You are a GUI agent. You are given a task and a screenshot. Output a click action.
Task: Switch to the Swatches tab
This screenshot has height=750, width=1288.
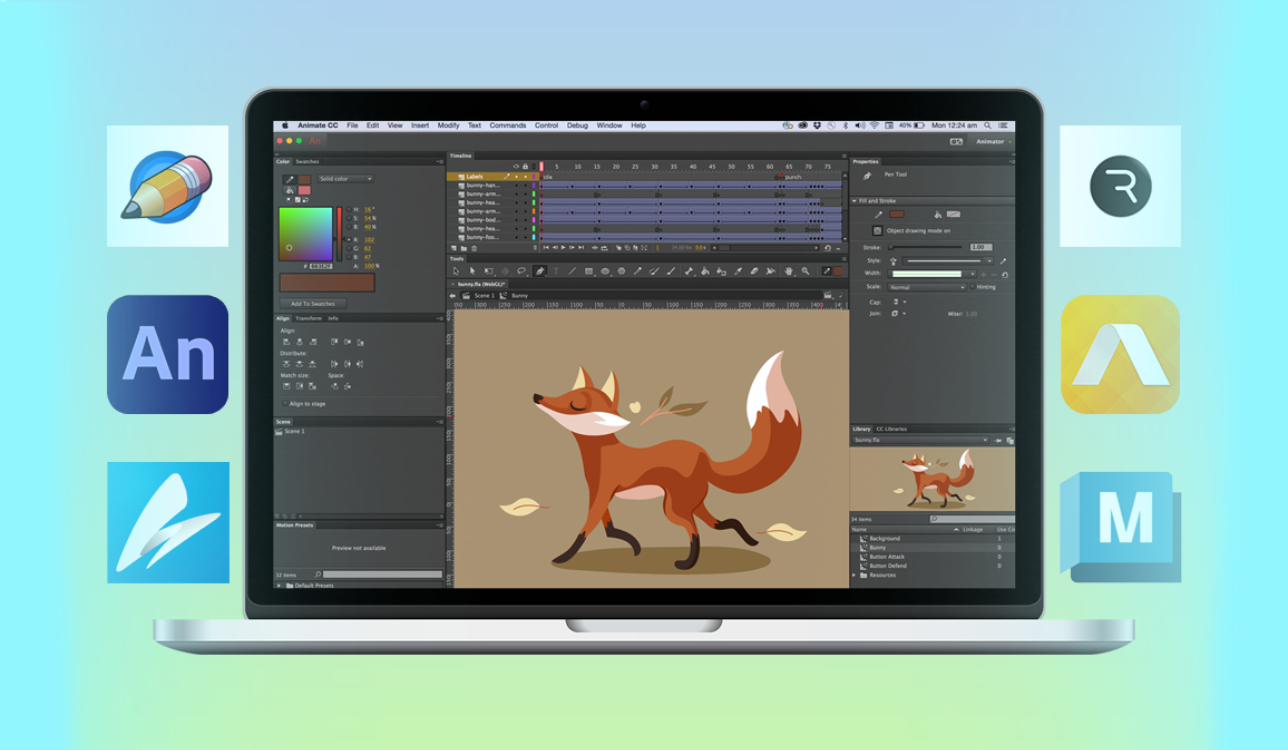point(307,161)
